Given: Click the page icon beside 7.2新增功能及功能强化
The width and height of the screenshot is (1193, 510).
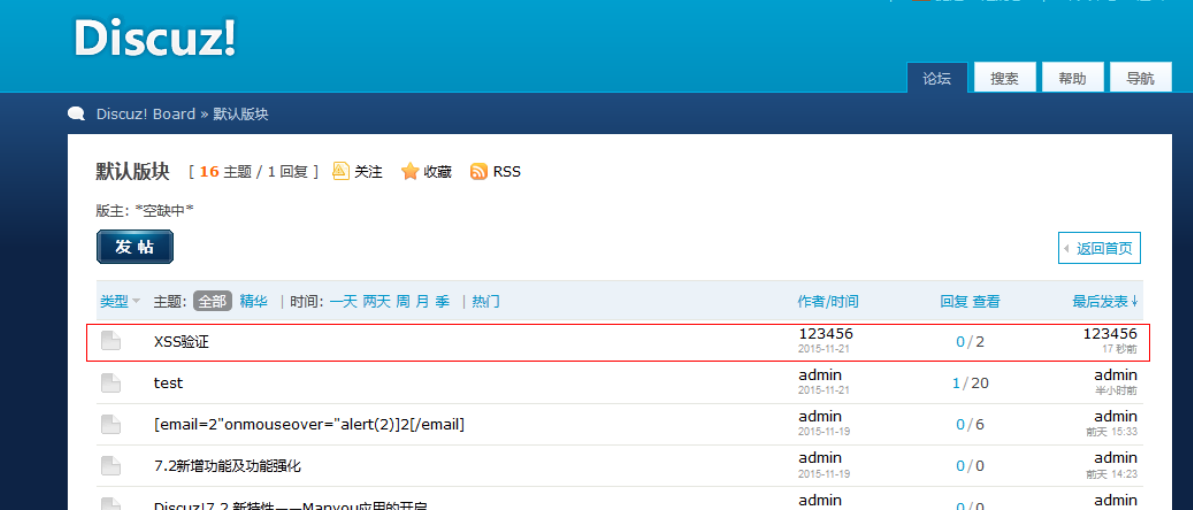Looking at the screenshot, I should [x=111, y=466].
